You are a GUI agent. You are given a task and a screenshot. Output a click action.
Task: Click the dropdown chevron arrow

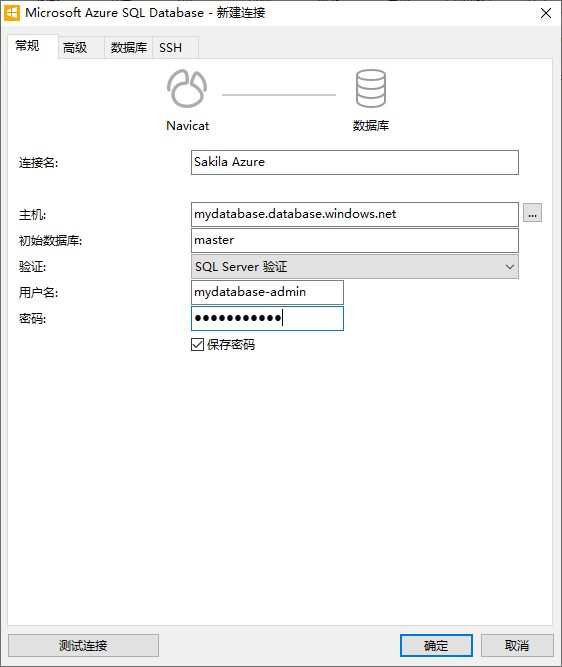(x=510, y=267)
